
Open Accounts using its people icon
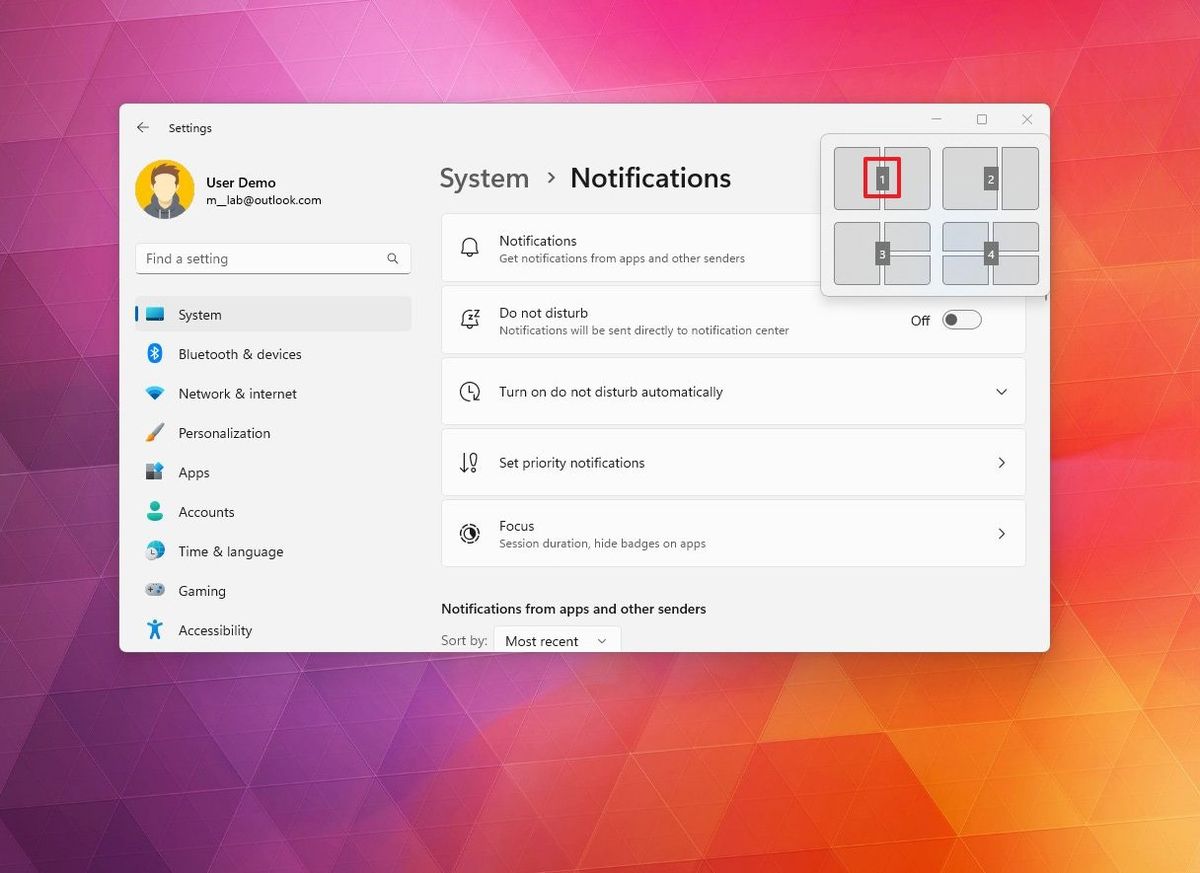click(x=157, y=511)
